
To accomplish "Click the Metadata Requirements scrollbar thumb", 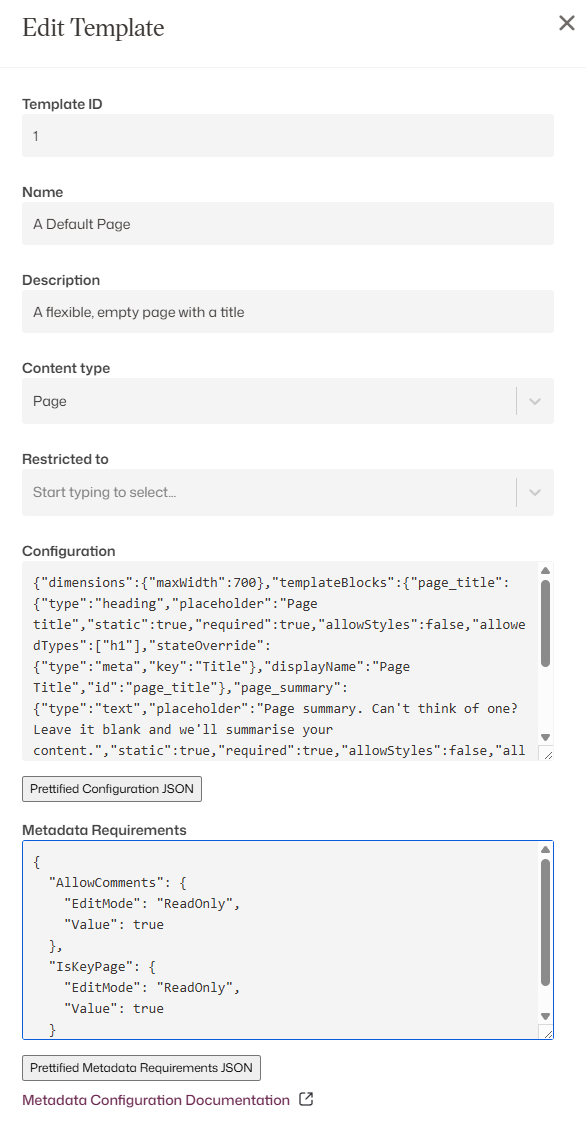I will tap(545, 923).
